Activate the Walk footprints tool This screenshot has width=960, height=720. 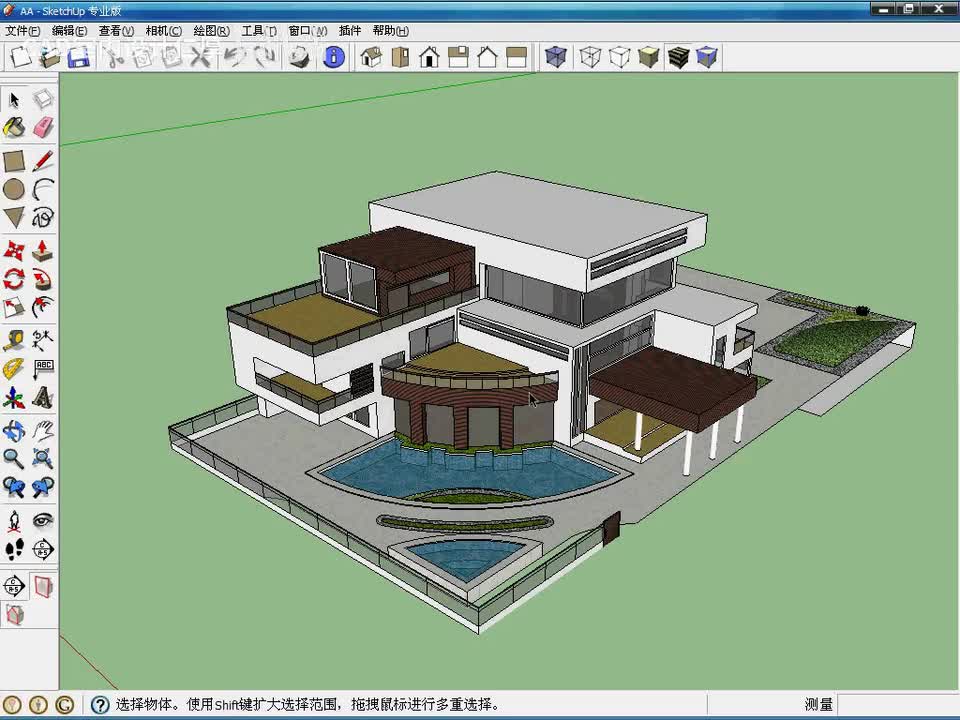click(x=14, y=549)
